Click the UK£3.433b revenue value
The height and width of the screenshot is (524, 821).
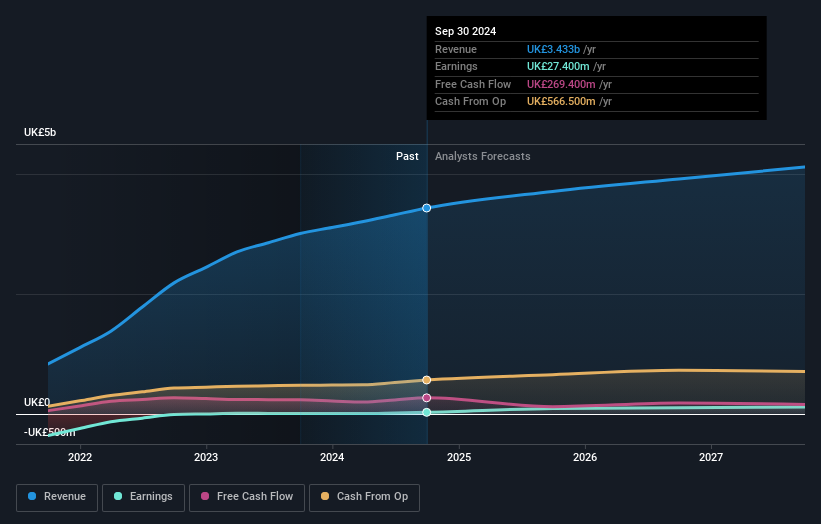coord(553,49)
